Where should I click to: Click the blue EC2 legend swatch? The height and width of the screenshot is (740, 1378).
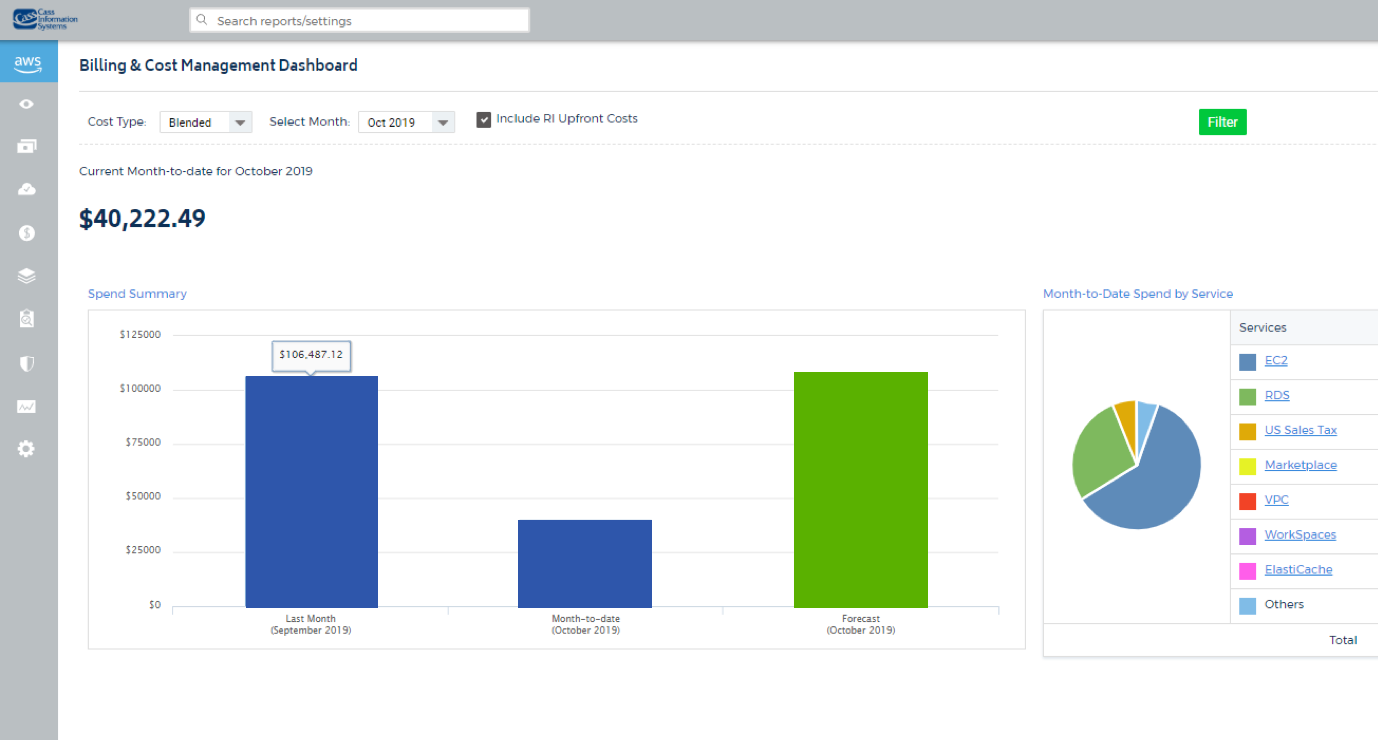pos(1247,362)
